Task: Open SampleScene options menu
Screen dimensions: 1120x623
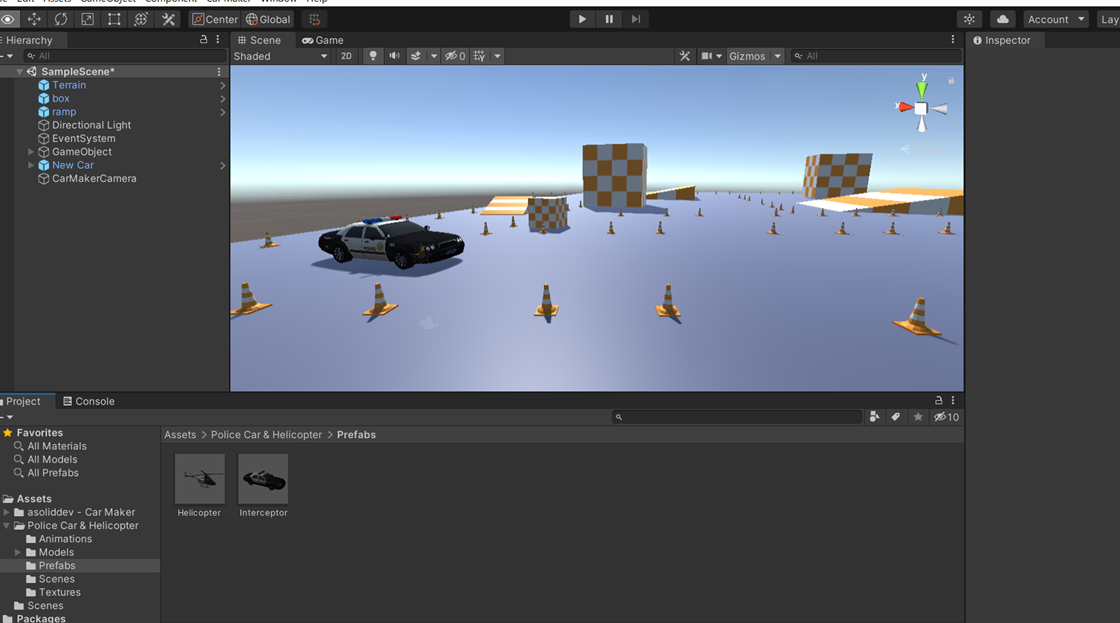Action: pos(219,71)
